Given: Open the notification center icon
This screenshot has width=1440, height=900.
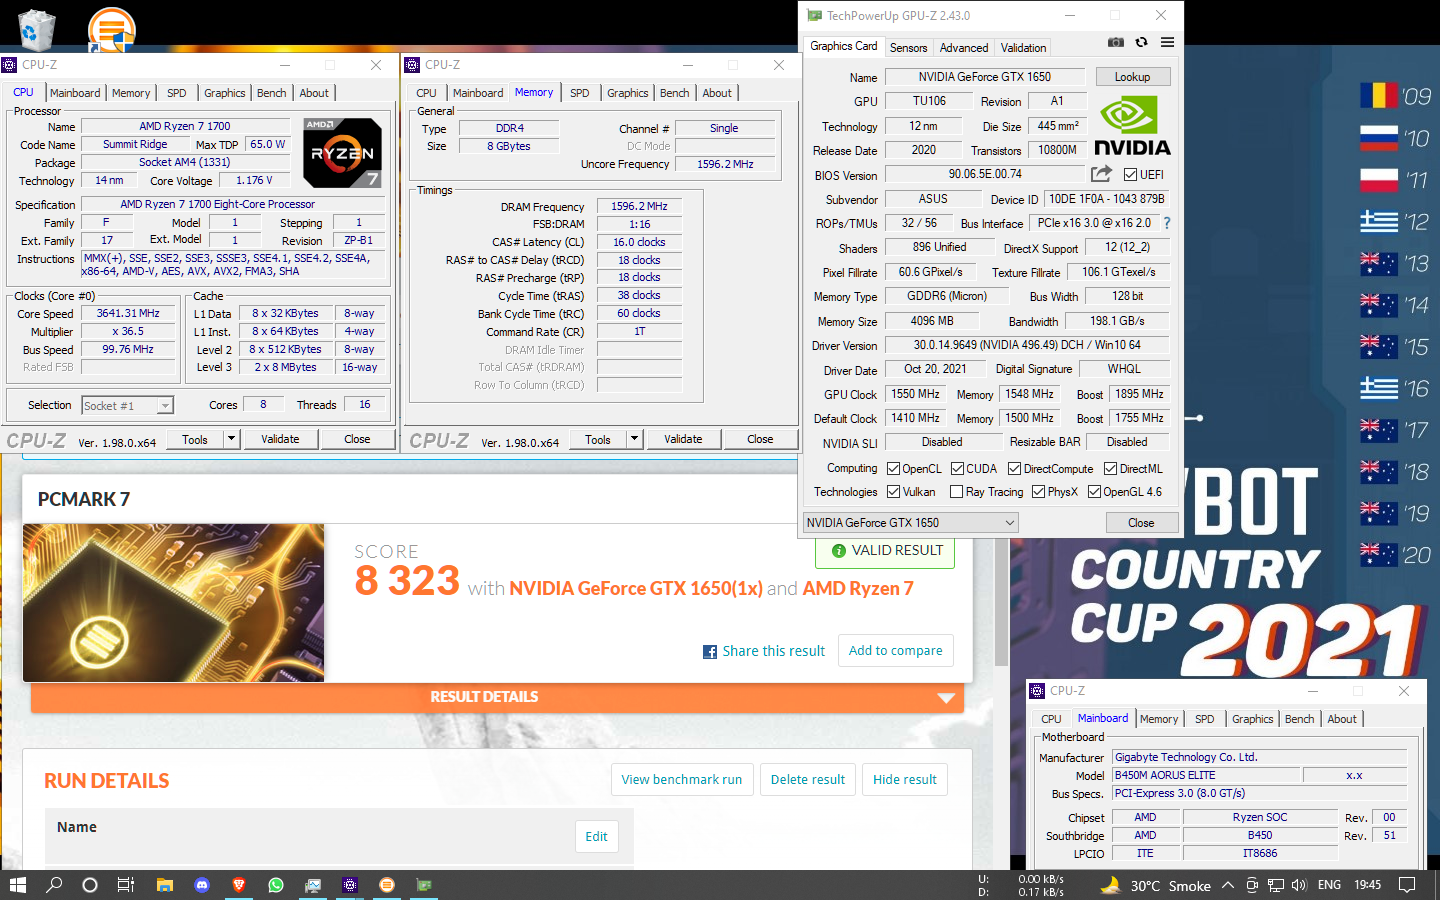Looking at the screenshot, I should [1407, 885].
